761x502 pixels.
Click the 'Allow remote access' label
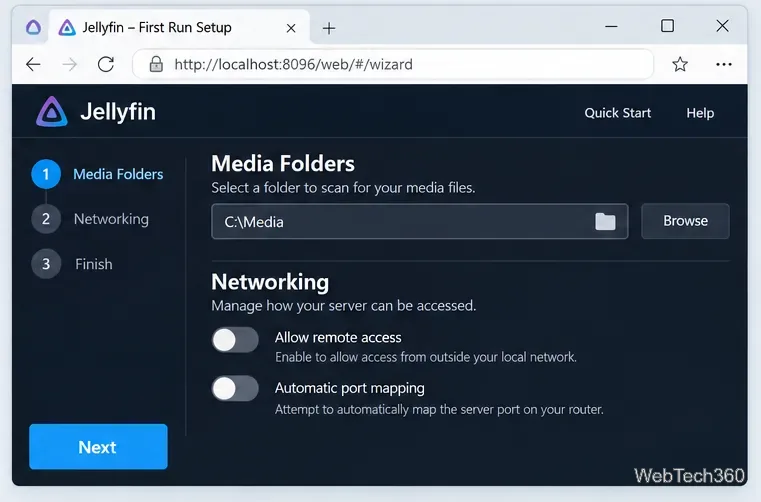pyautogui.click(x=338, y=337)
